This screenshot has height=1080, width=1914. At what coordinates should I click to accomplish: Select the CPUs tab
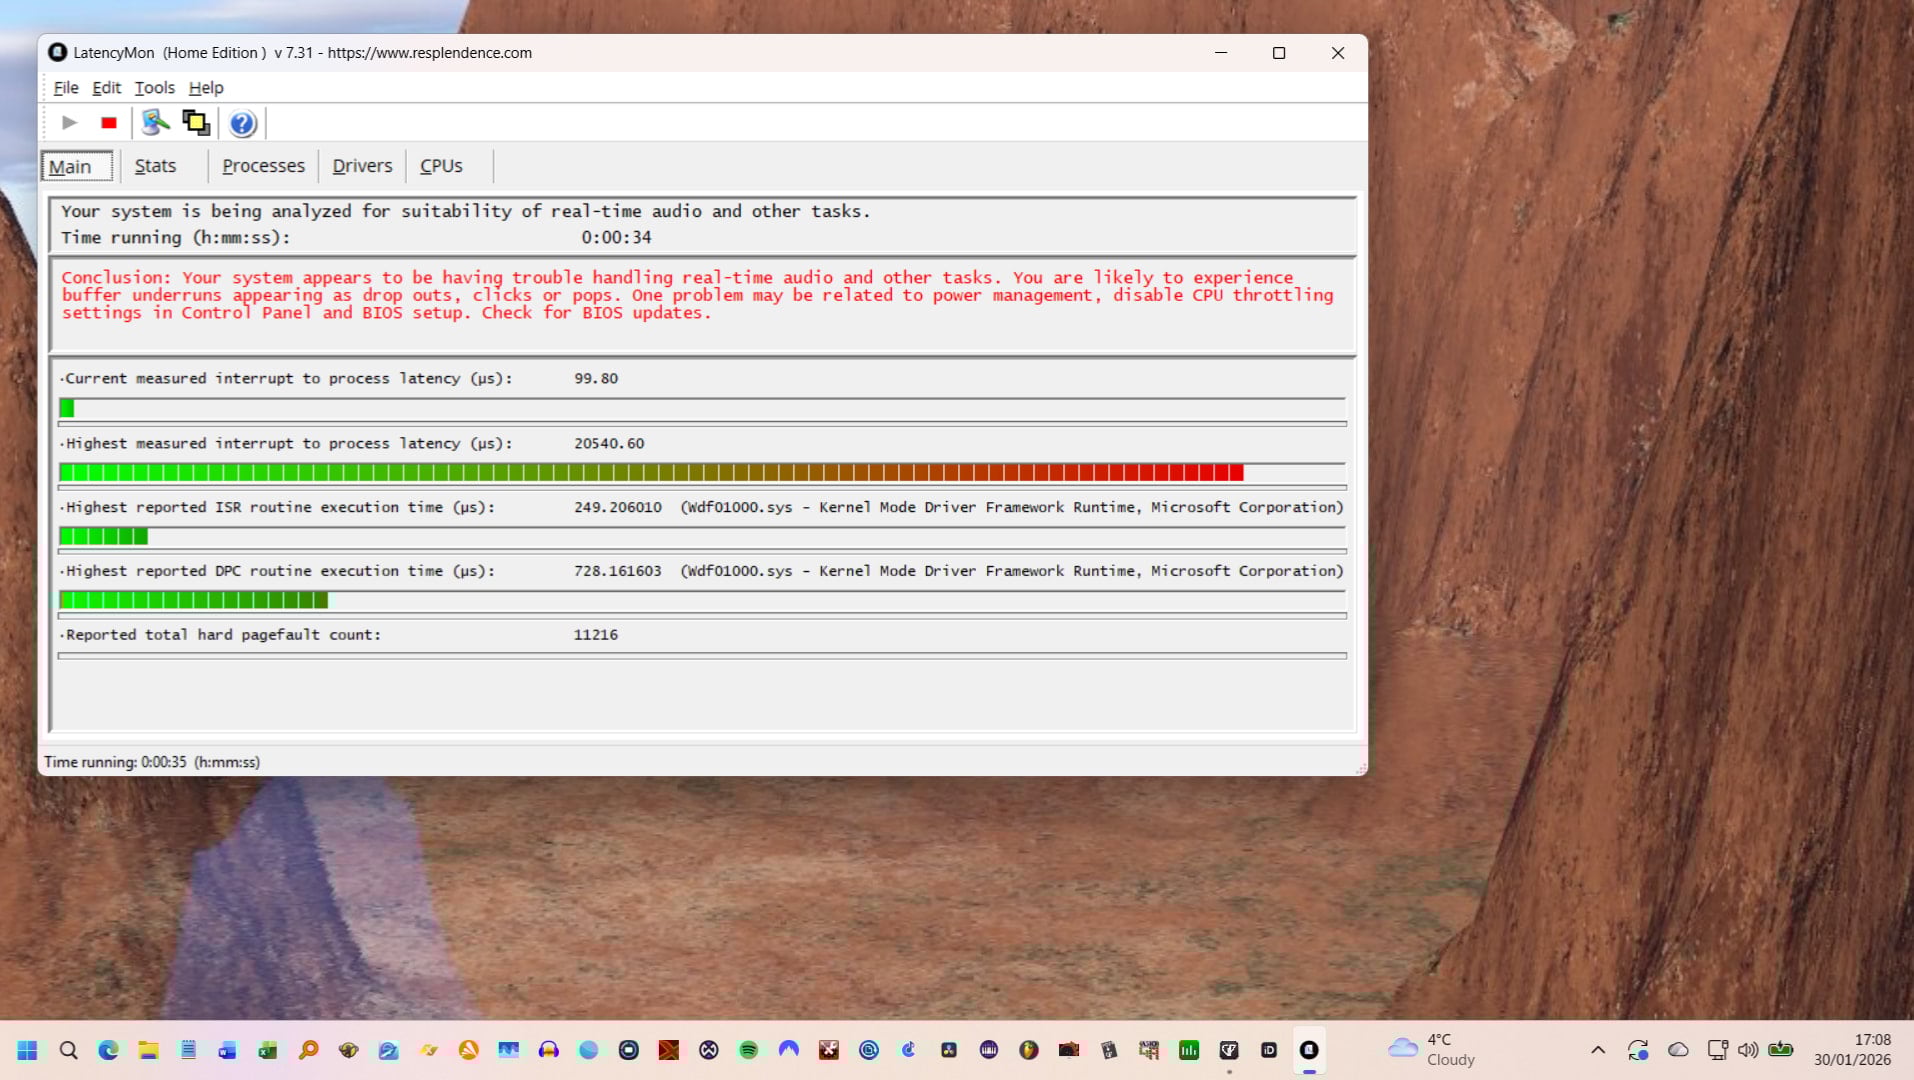click(x=441, y=166)
